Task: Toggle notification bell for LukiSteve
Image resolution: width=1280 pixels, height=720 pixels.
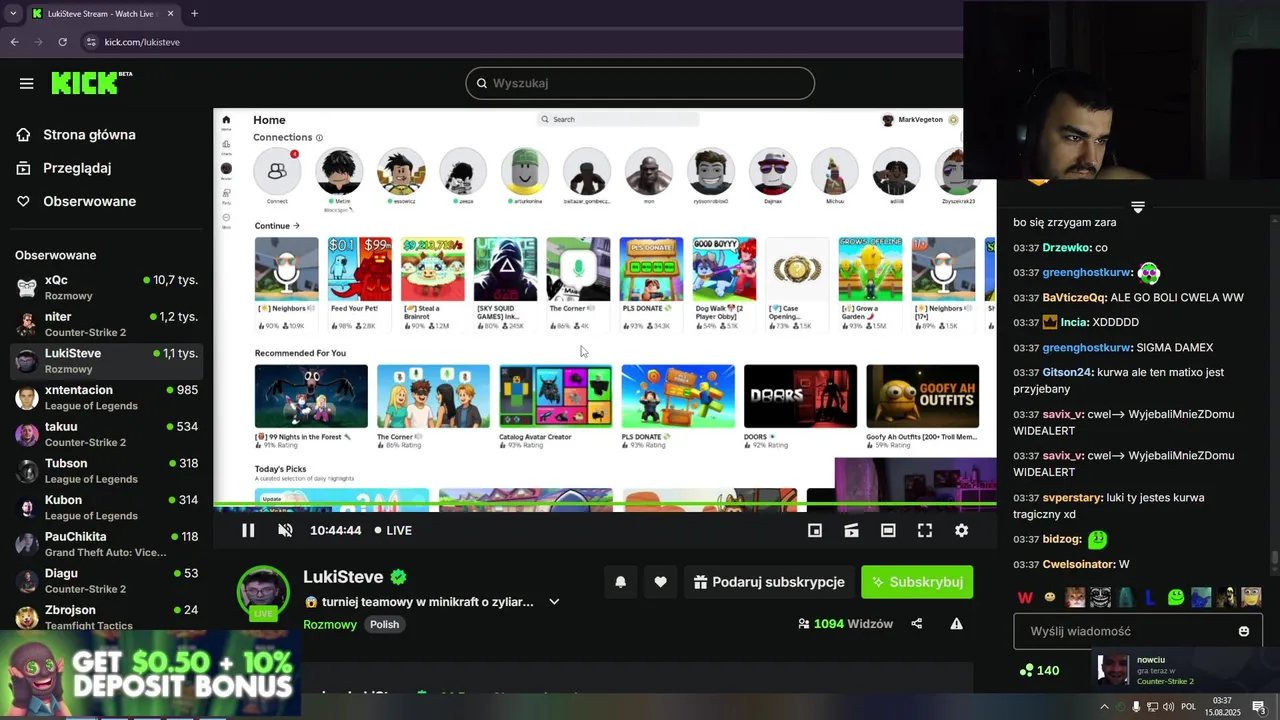Action: click(x=620, y=582)
